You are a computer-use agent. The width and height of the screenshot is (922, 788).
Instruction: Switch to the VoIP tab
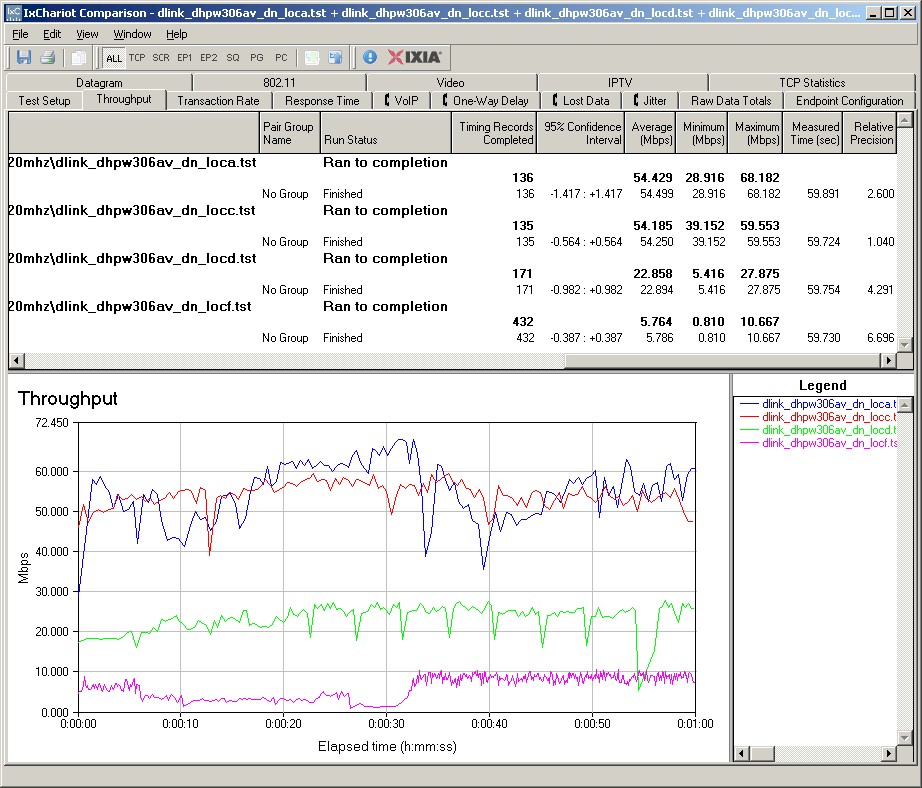point(402,101)
